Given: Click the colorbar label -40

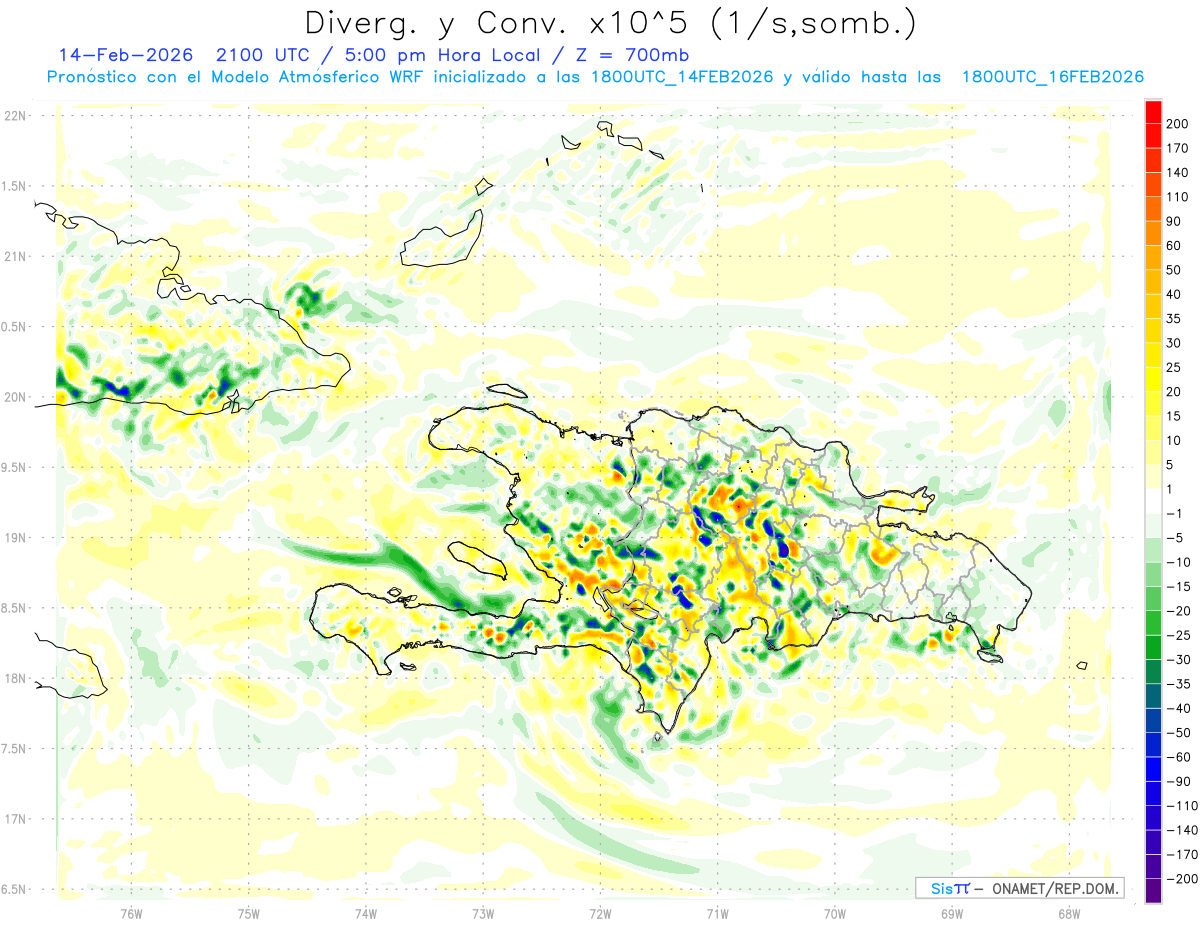Looking at the screenshot, I should (1178, 708).
